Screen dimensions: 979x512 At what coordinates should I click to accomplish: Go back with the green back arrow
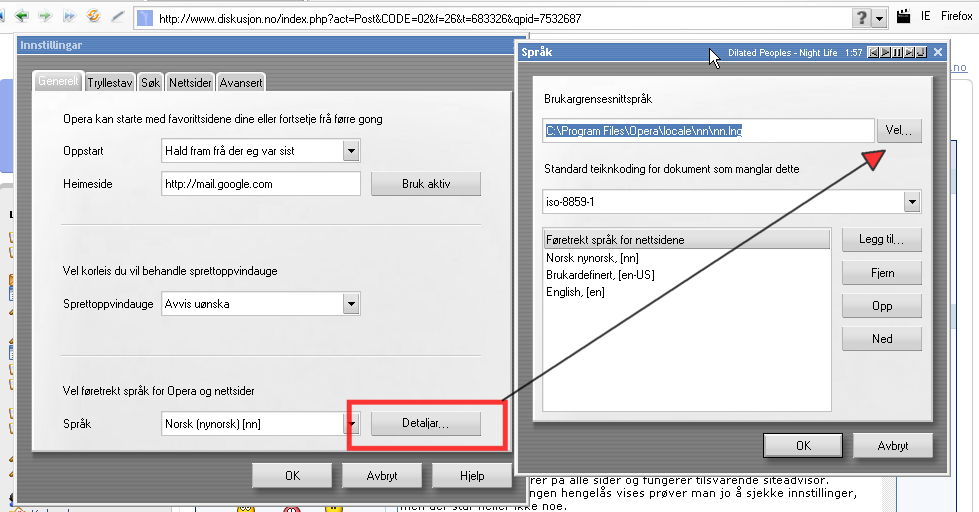22,16
